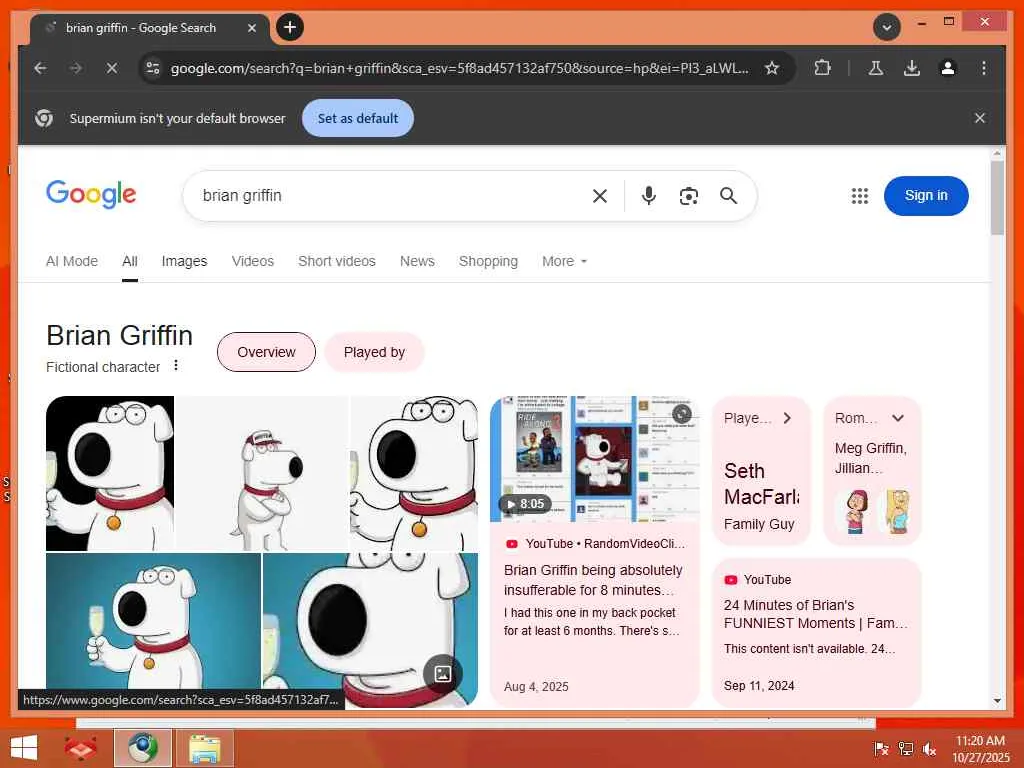Open the three-dot menu beside Fictional character

click(x=176, y=366)
